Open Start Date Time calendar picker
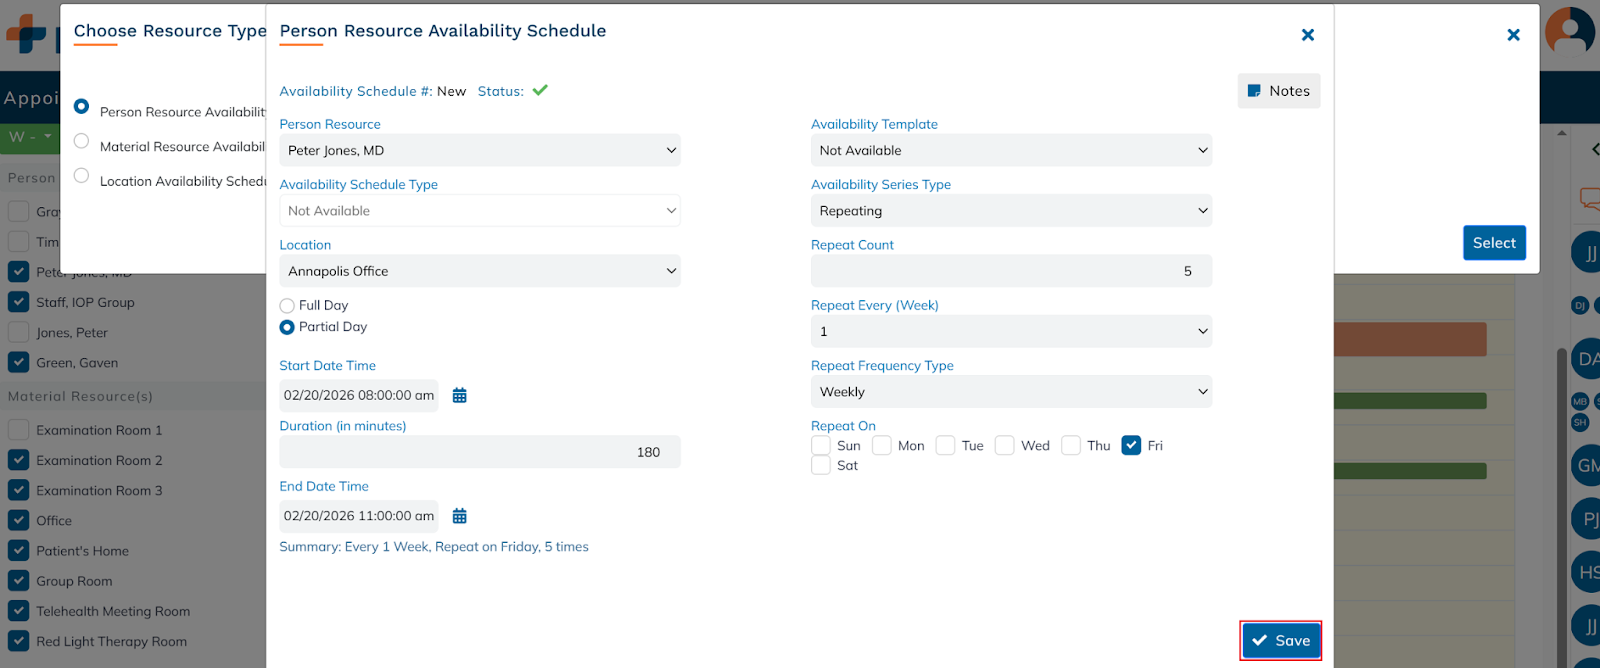Image resolution: width=1600 pixels, height=668 pixels. point(460,396)
